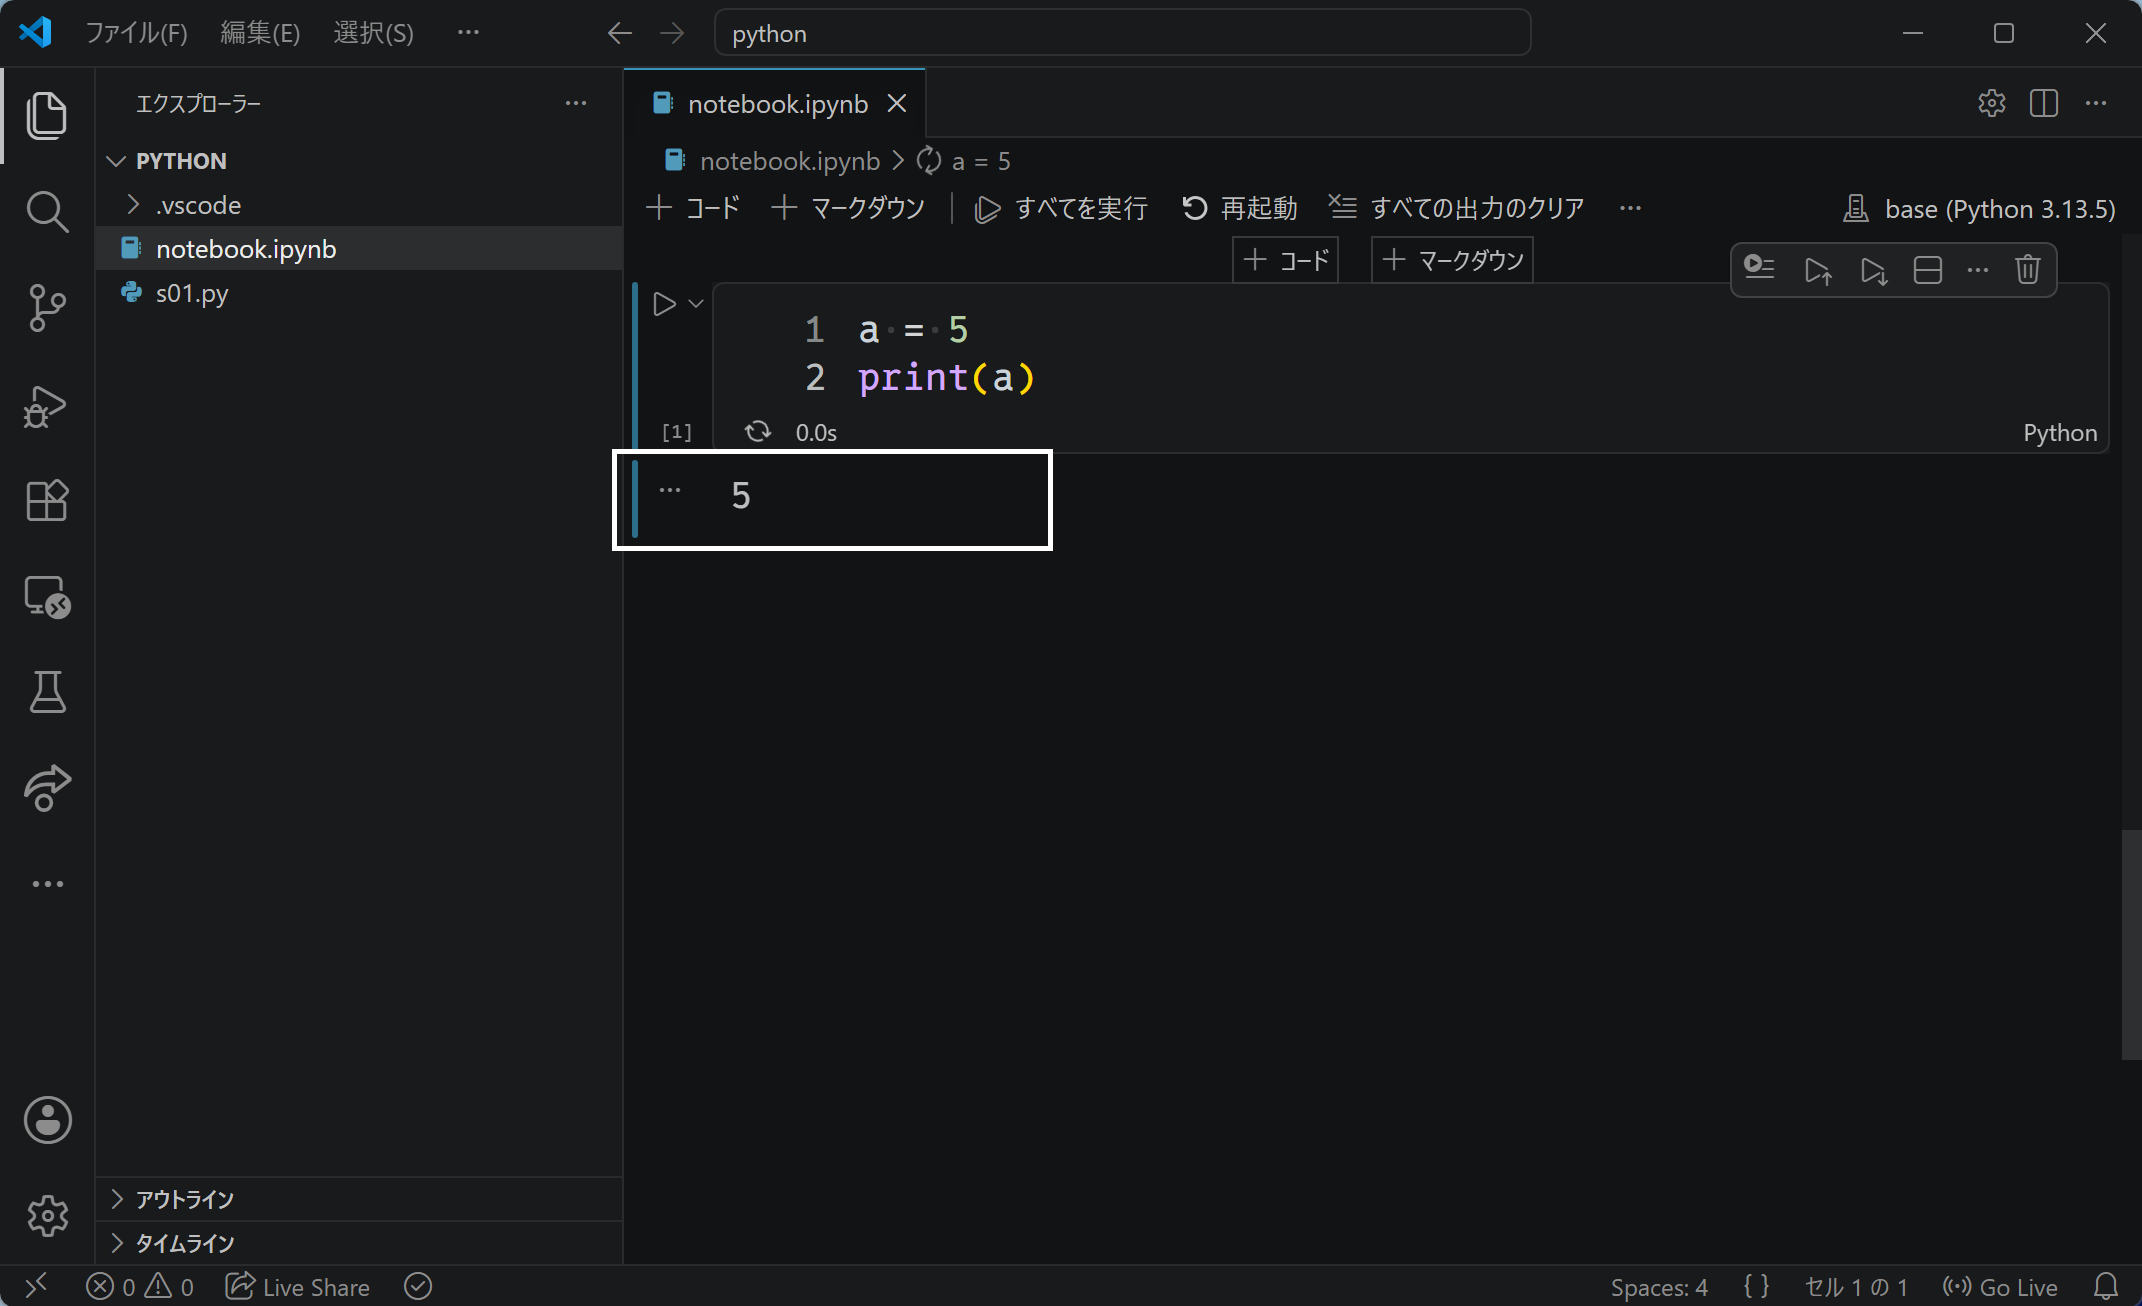
Task: Open the Manage gear in activity bar
Action: point(47,1215)
